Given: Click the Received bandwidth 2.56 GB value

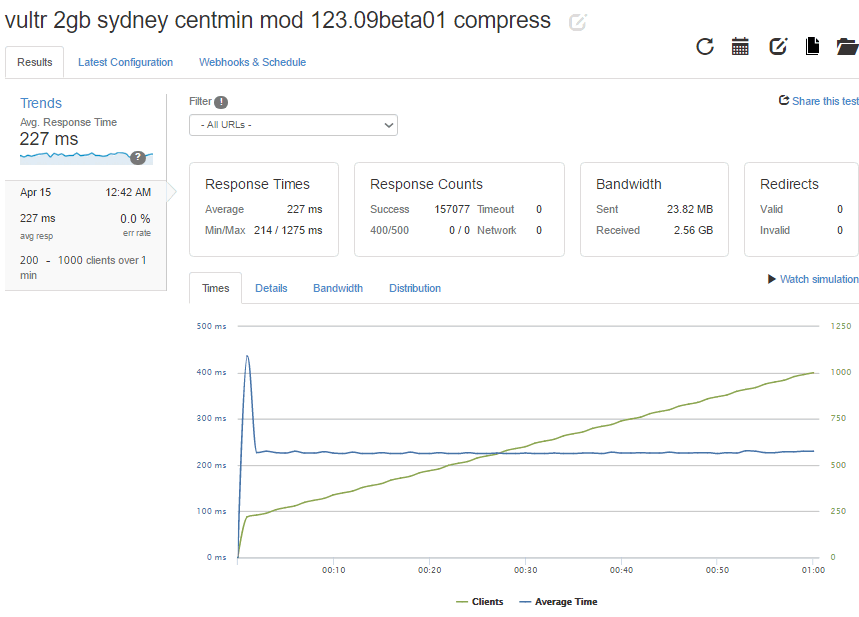Looking at the screenshot, I should (x=693, y=230).
